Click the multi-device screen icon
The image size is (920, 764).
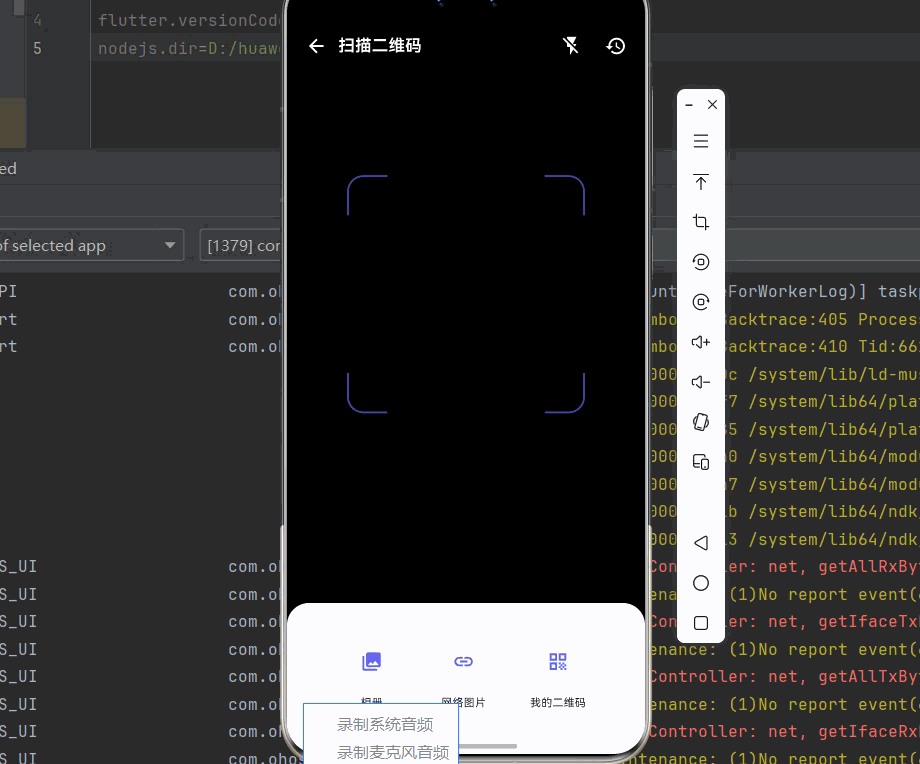(701, 462)
